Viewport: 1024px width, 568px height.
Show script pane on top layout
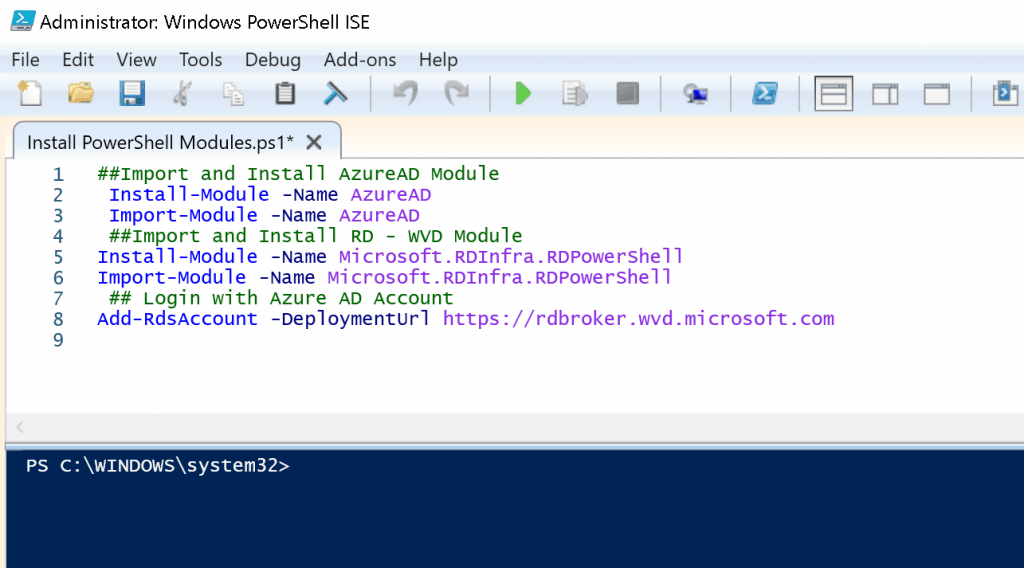833,94
